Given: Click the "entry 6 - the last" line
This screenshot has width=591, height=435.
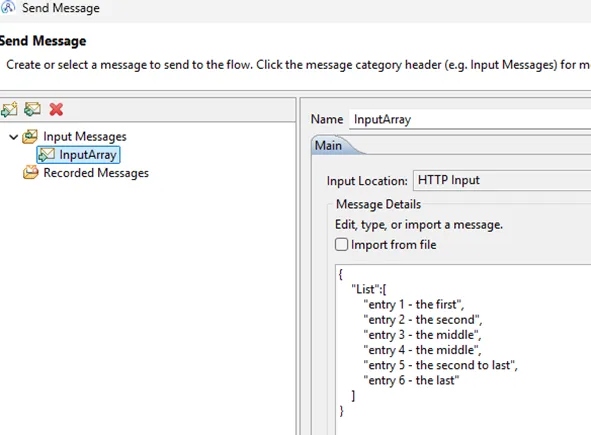Looking at the screenshot, I should click(411, 380).
